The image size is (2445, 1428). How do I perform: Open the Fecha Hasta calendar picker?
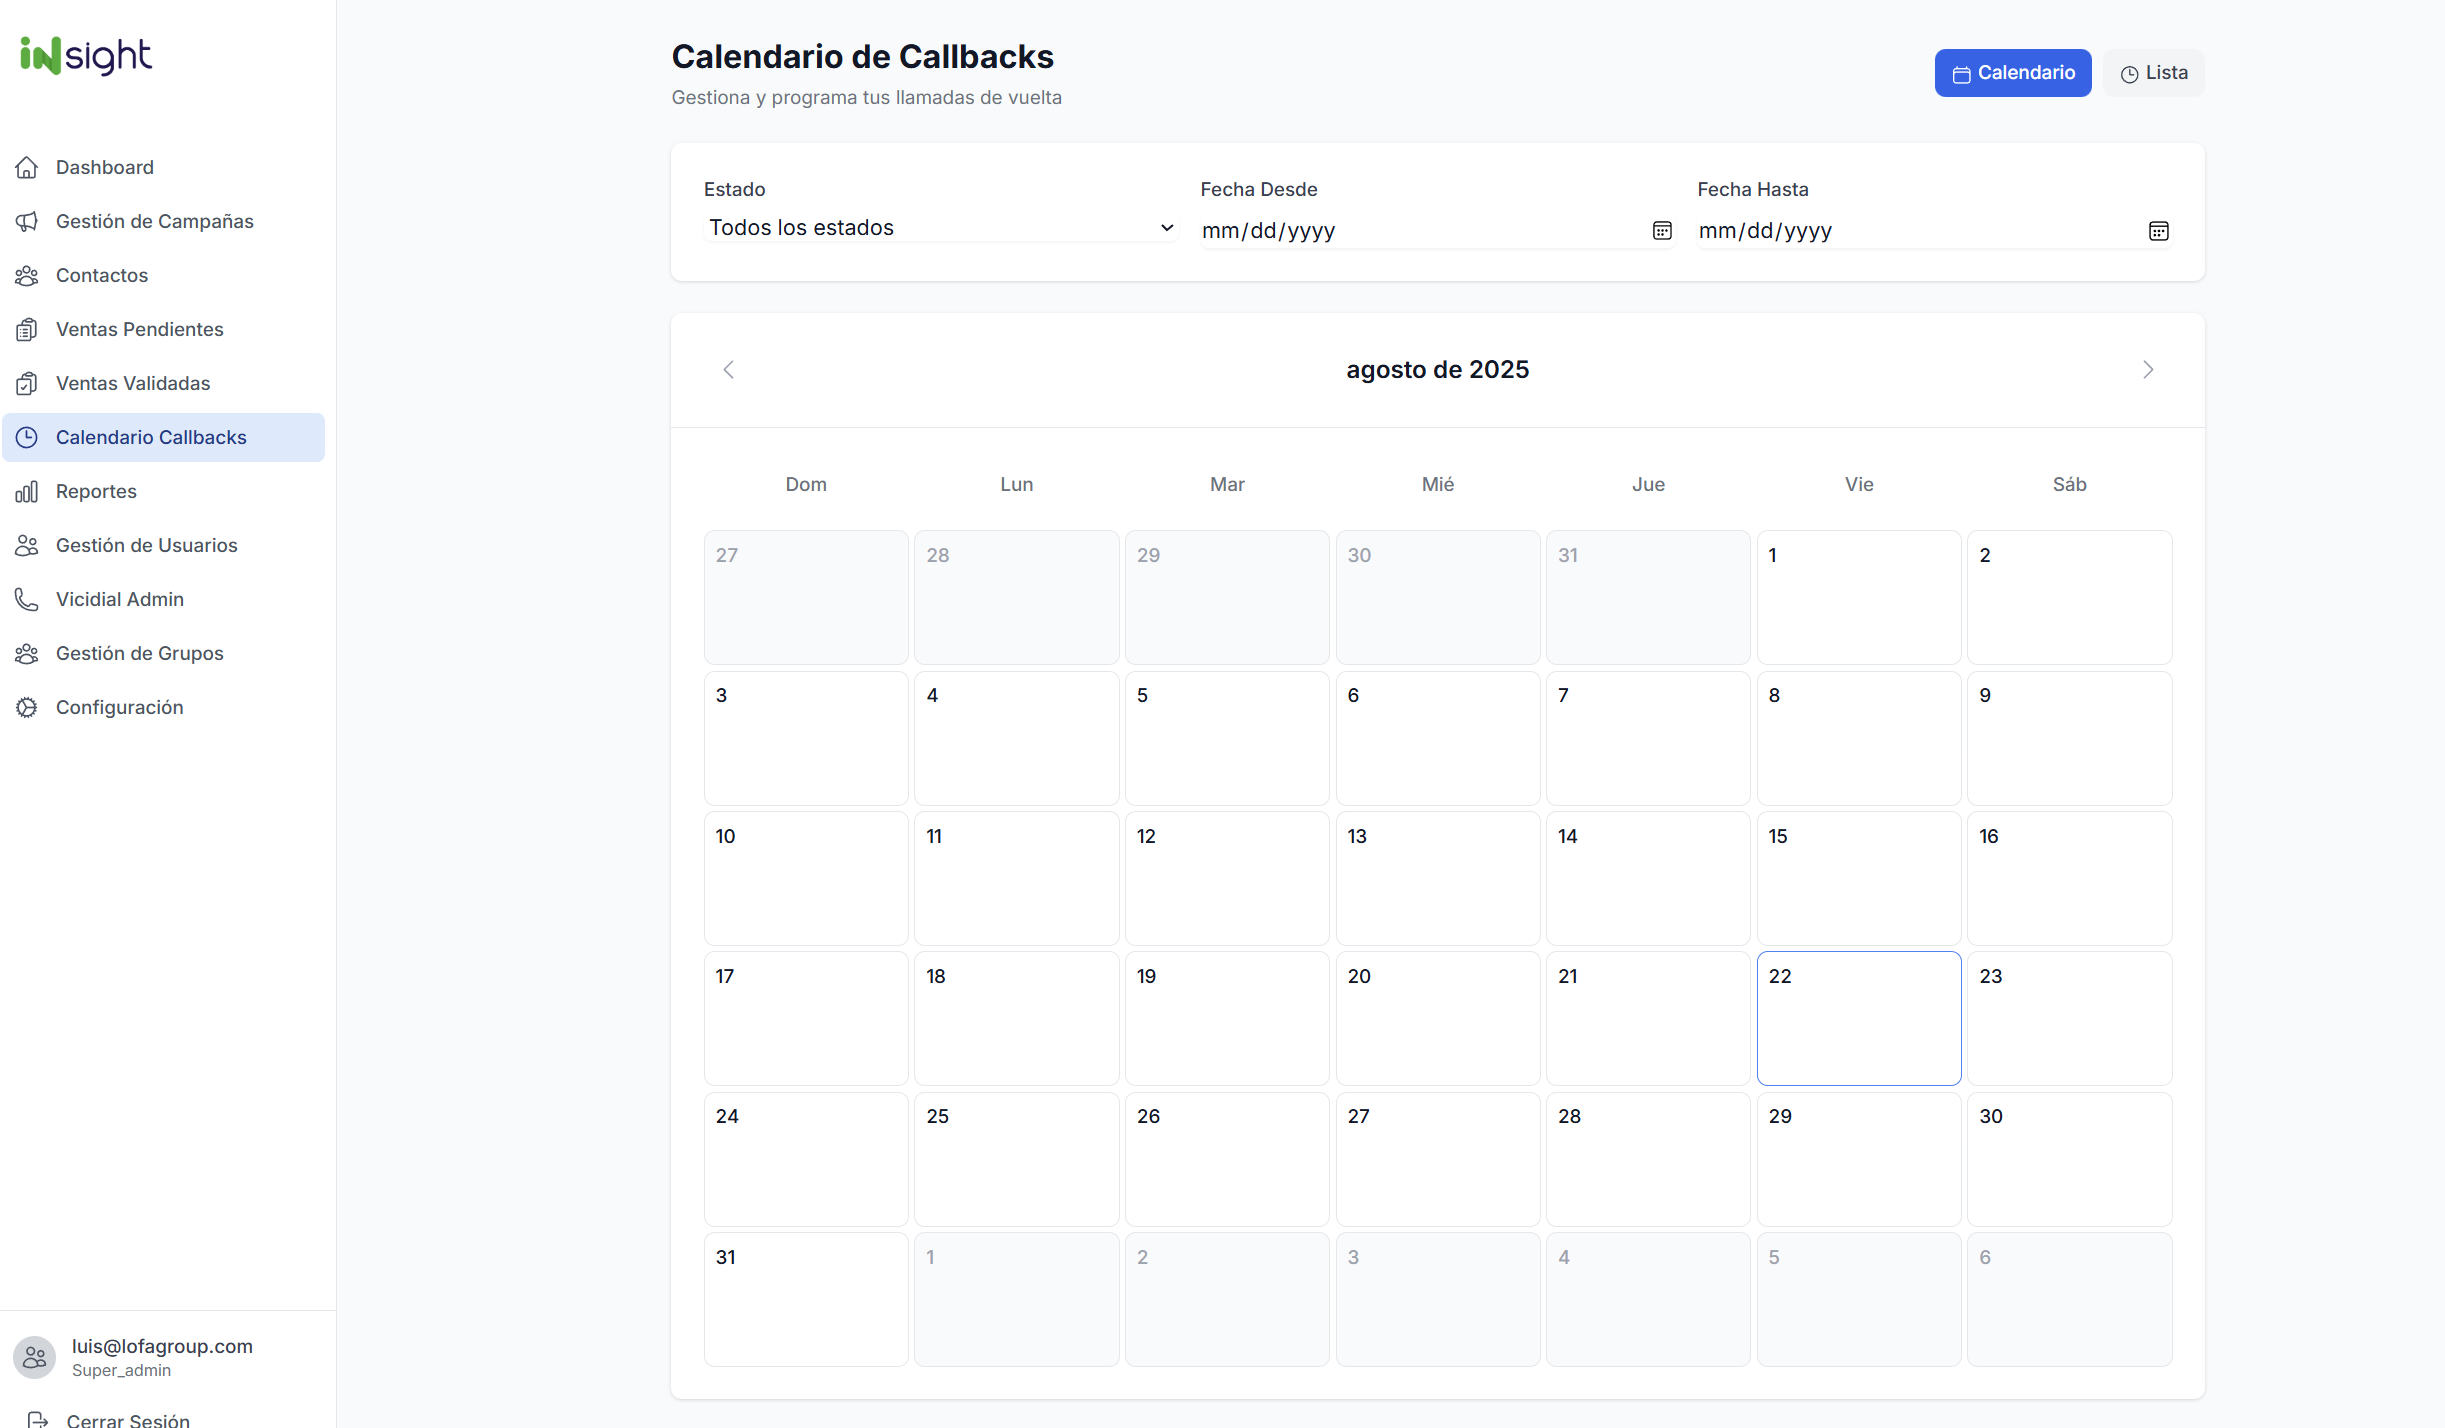[2159, 231]
